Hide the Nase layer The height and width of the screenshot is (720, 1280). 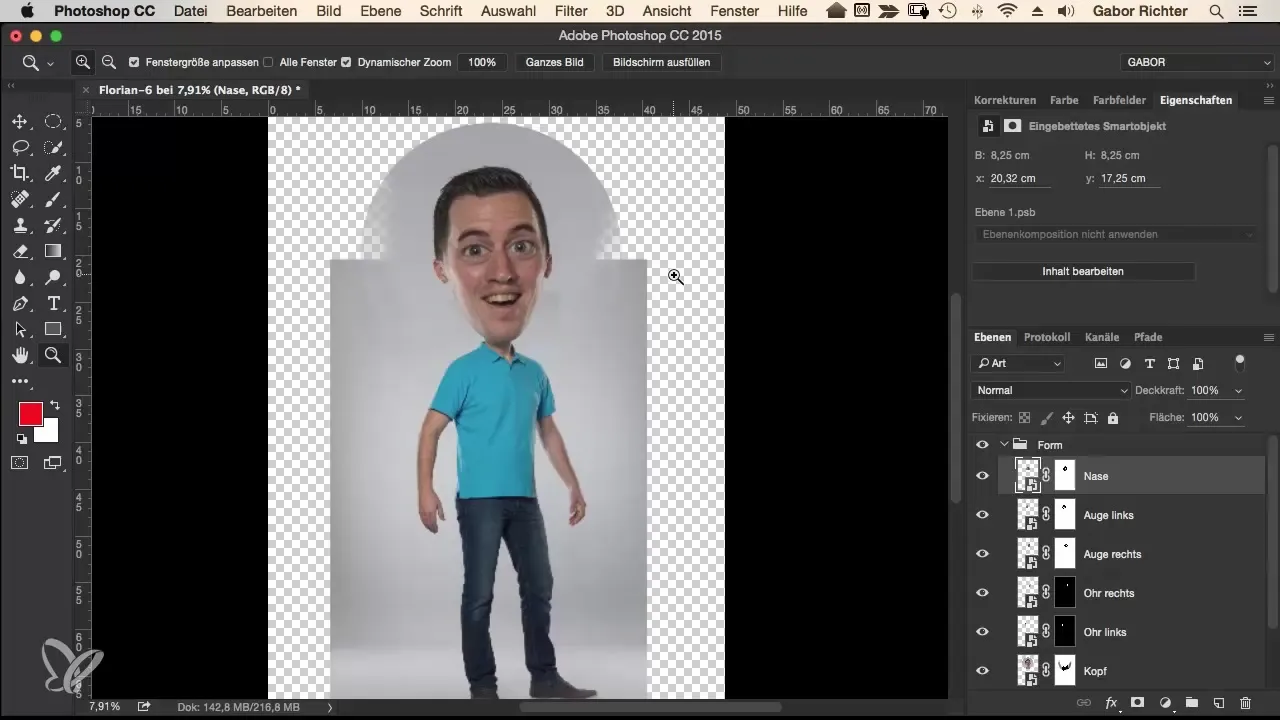pos(982,476)
